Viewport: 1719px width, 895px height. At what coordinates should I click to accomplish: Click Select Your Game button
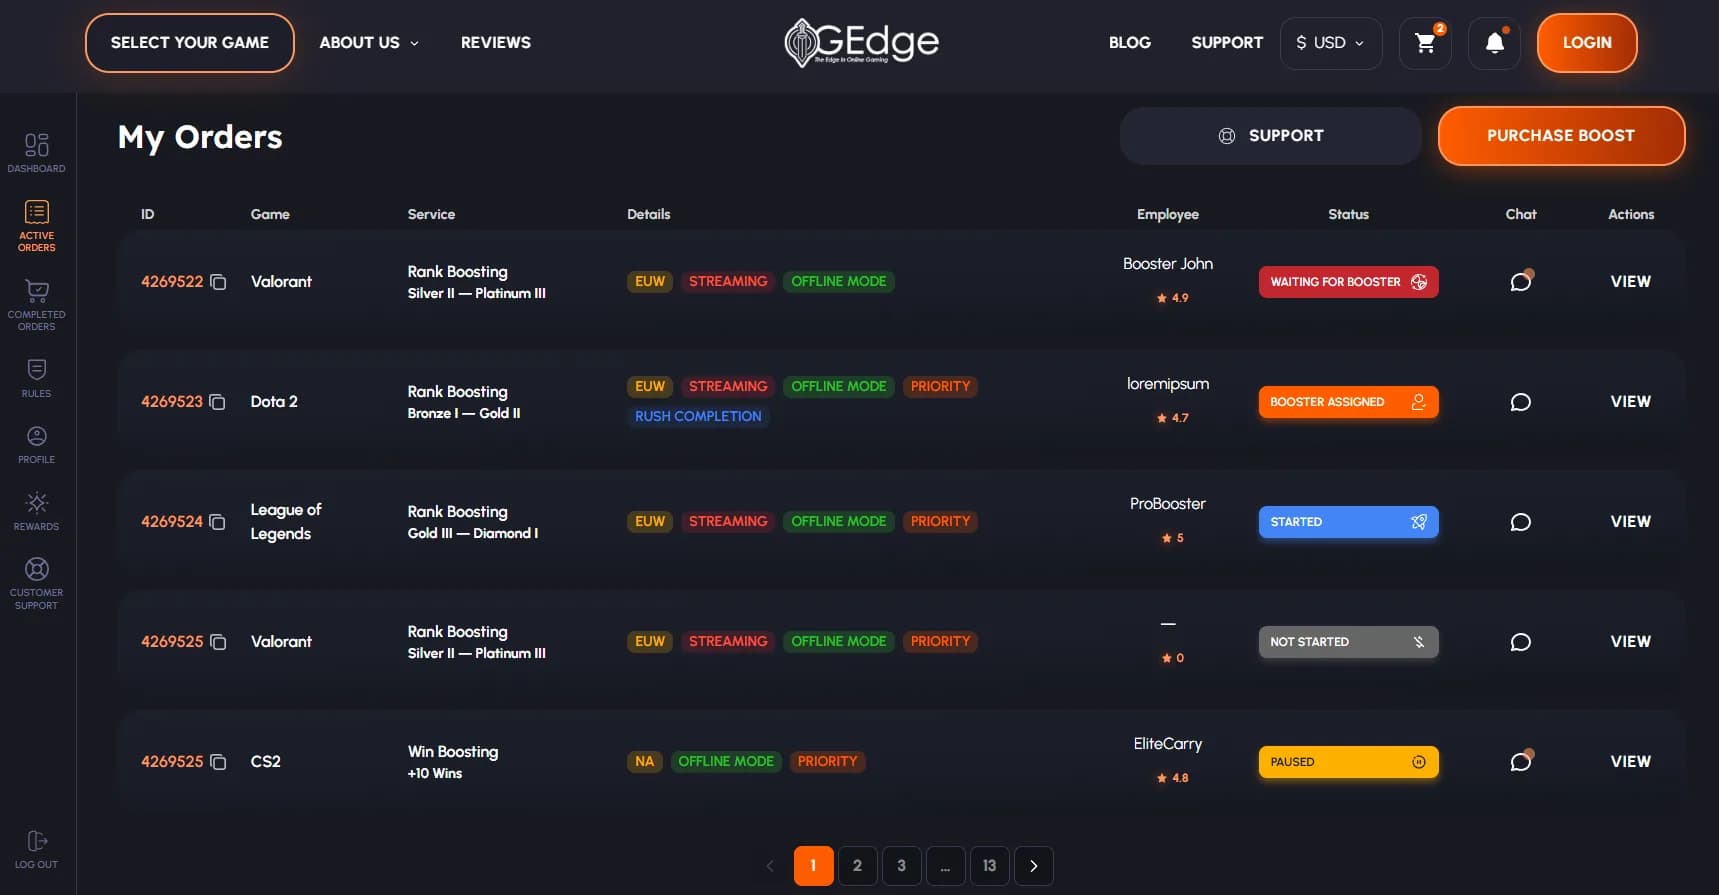click(190, 43)
